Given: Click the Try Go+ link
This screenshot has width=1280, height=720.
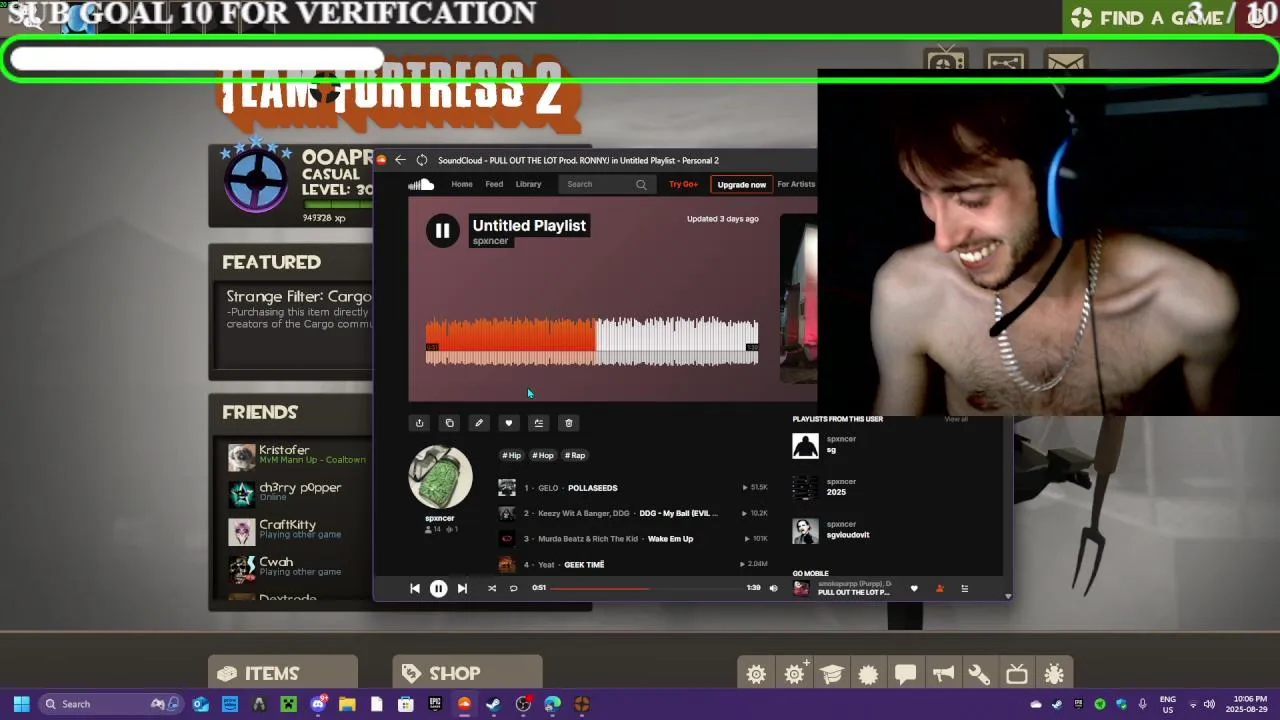Looking at the screenshot, I should tap(683, 184).
